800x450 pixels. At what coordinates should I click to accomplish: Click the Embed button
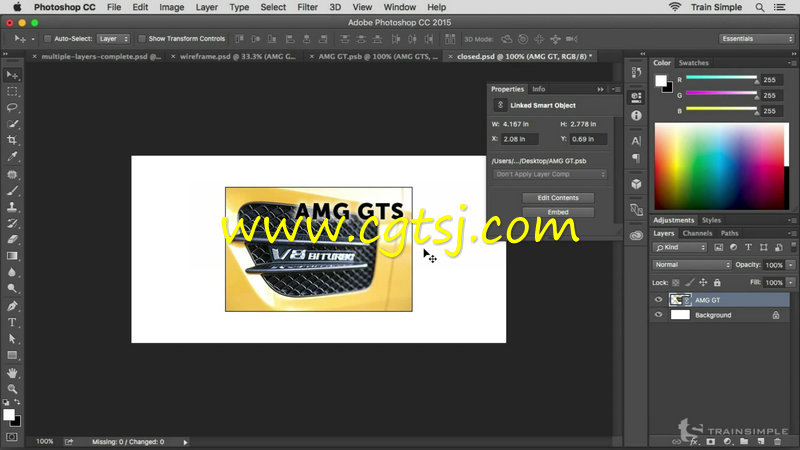pyautogui.click(x=558, y=212)
